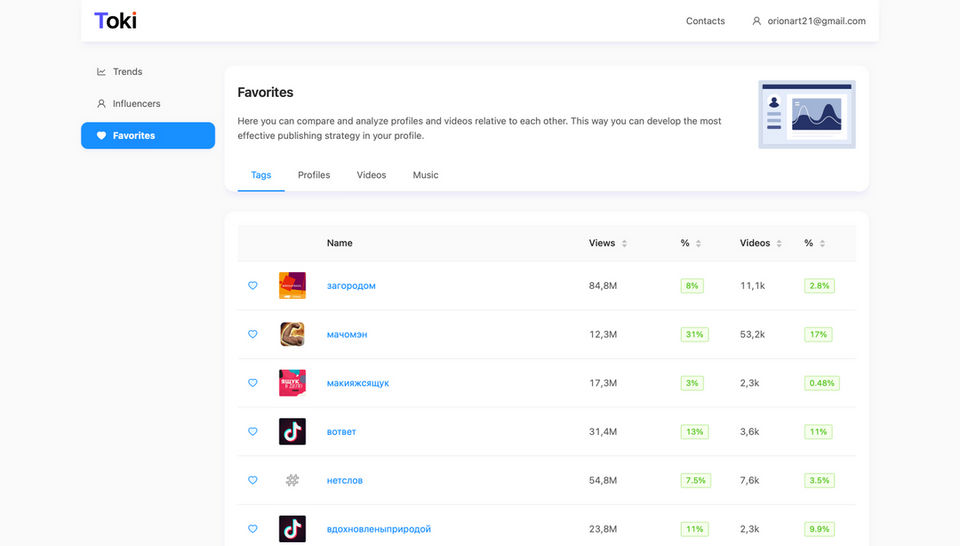This screenshot has height=546, width=960.
Task: Open the мачомэн tag link
Action: (347, 334)
